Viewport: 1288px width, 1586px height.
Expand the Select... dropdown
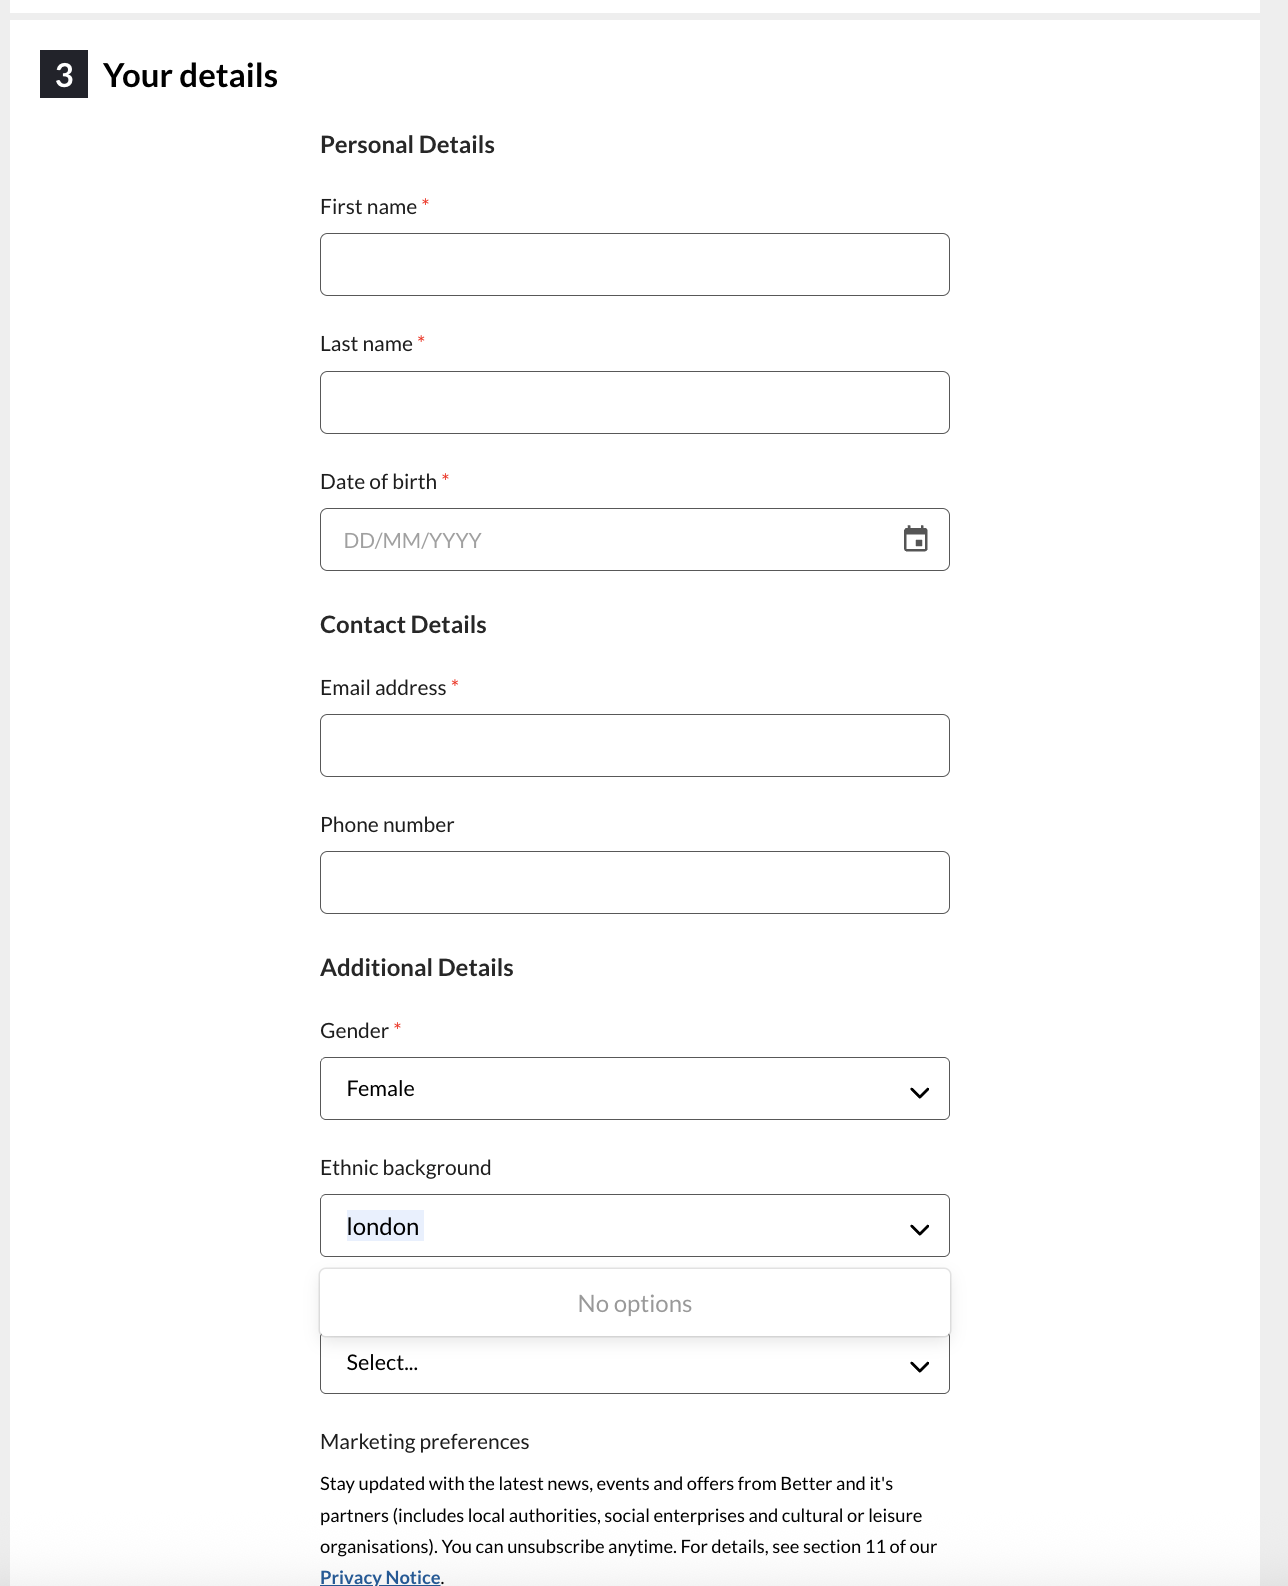[634, 1364]
